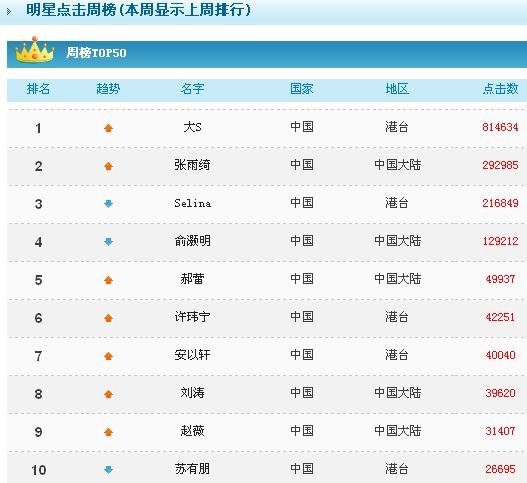
Task: Select the Selina name link
Action: (193, 203)
